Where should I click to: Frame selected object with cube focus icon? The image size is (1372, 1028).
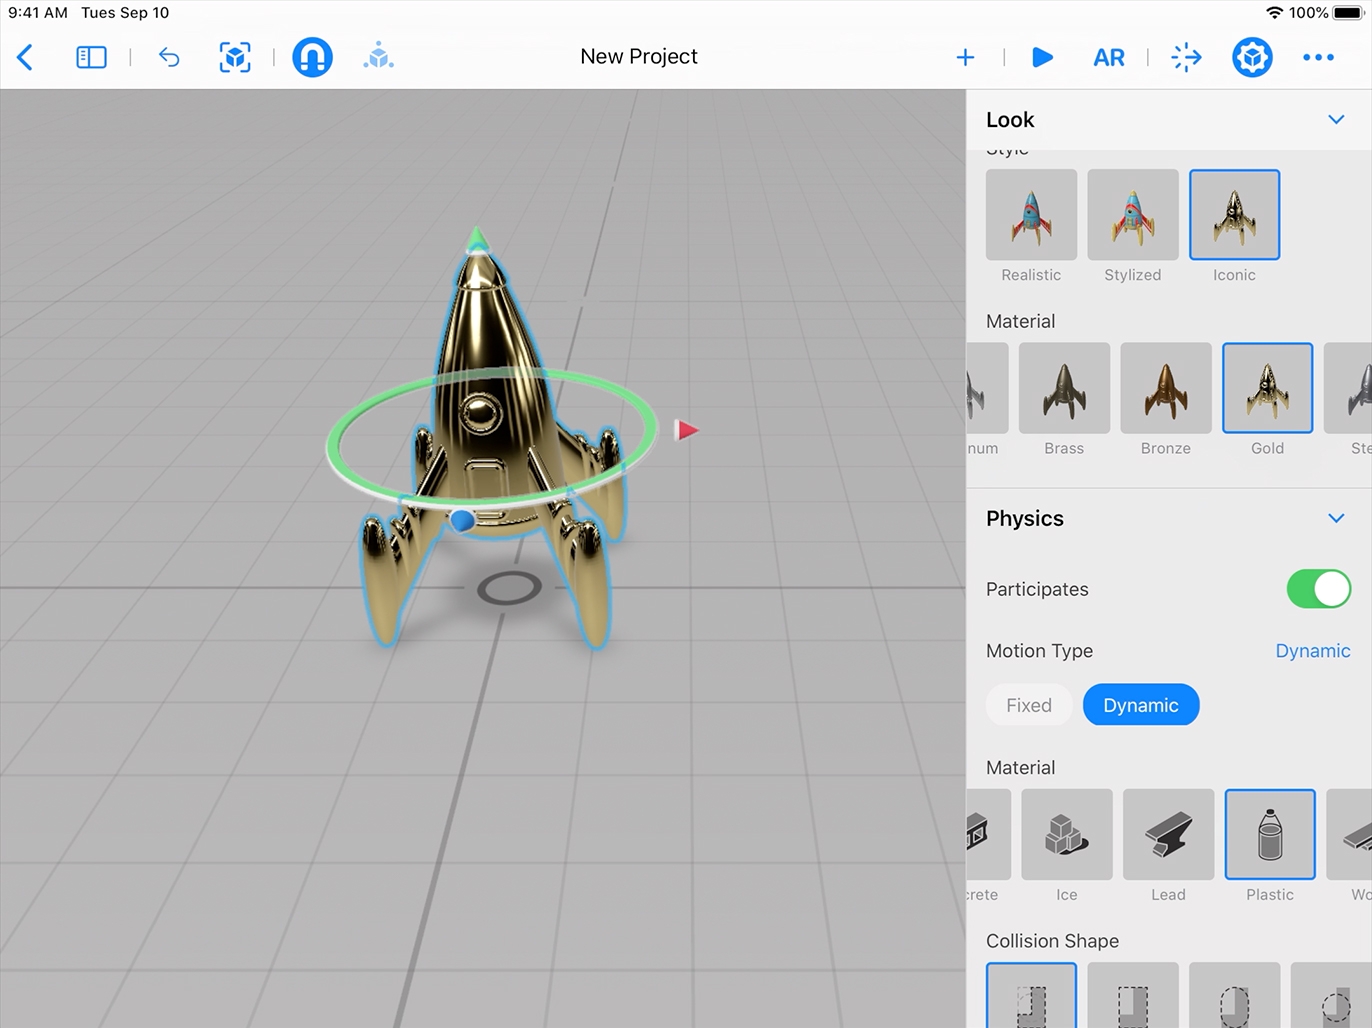pyautogui.click(x=235, y=57)
